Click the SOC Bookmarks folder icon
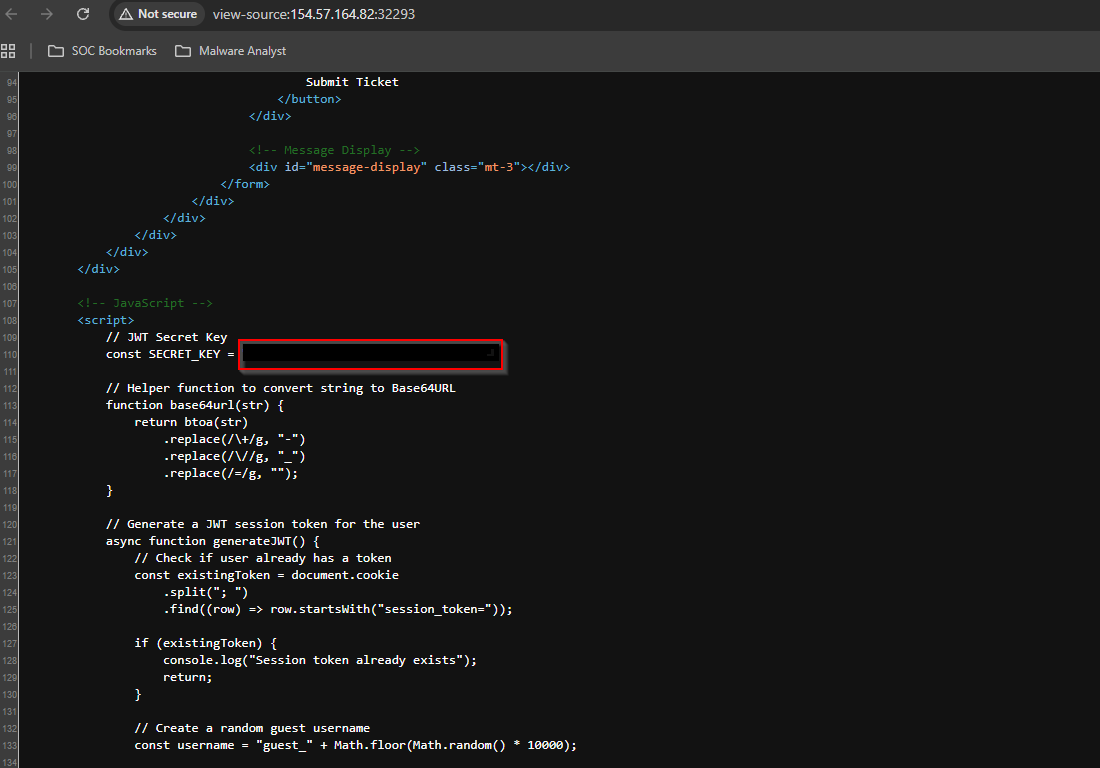The image size is (1100, 768). coord(56,51)
